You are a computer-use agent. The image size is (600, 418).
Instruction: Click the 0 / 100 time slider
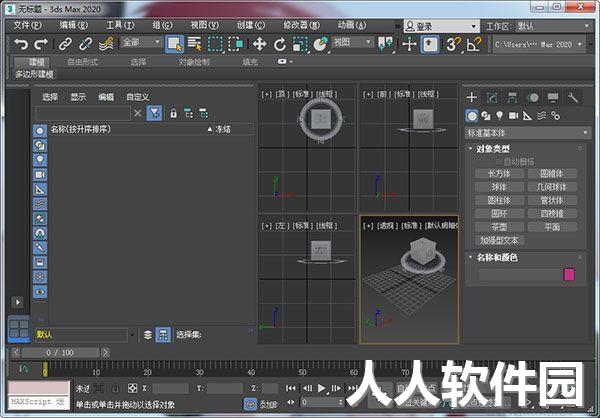coord(60,353)
